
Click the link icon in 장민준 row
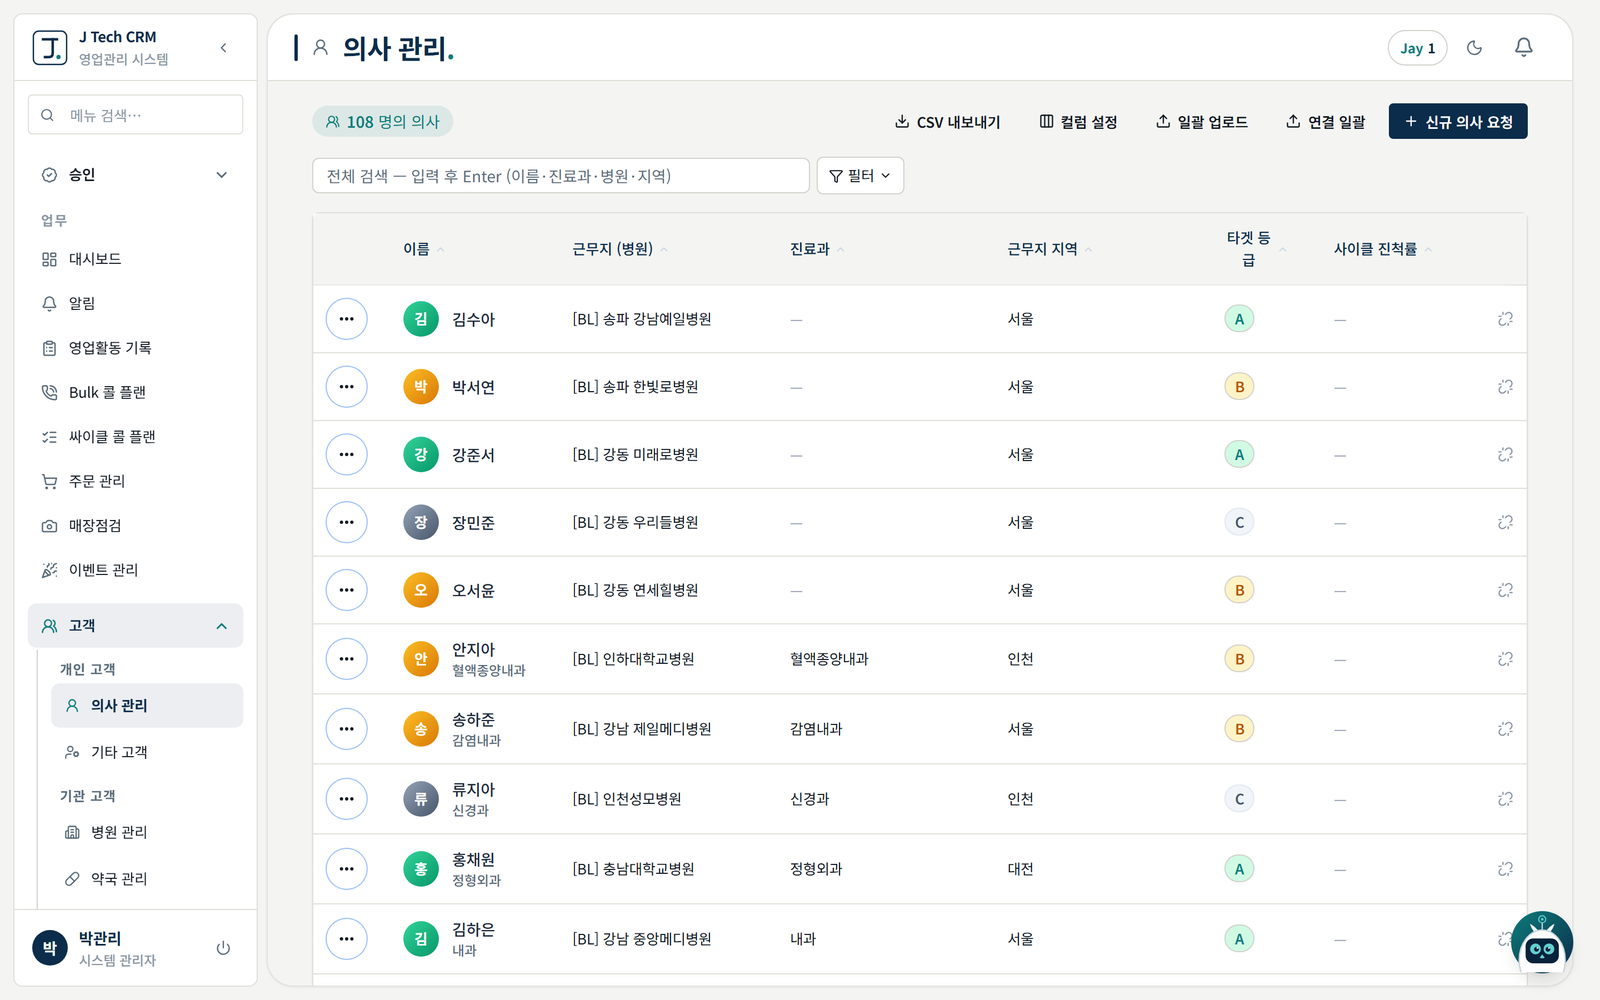pyautogui.click(x=1505, y=523)
